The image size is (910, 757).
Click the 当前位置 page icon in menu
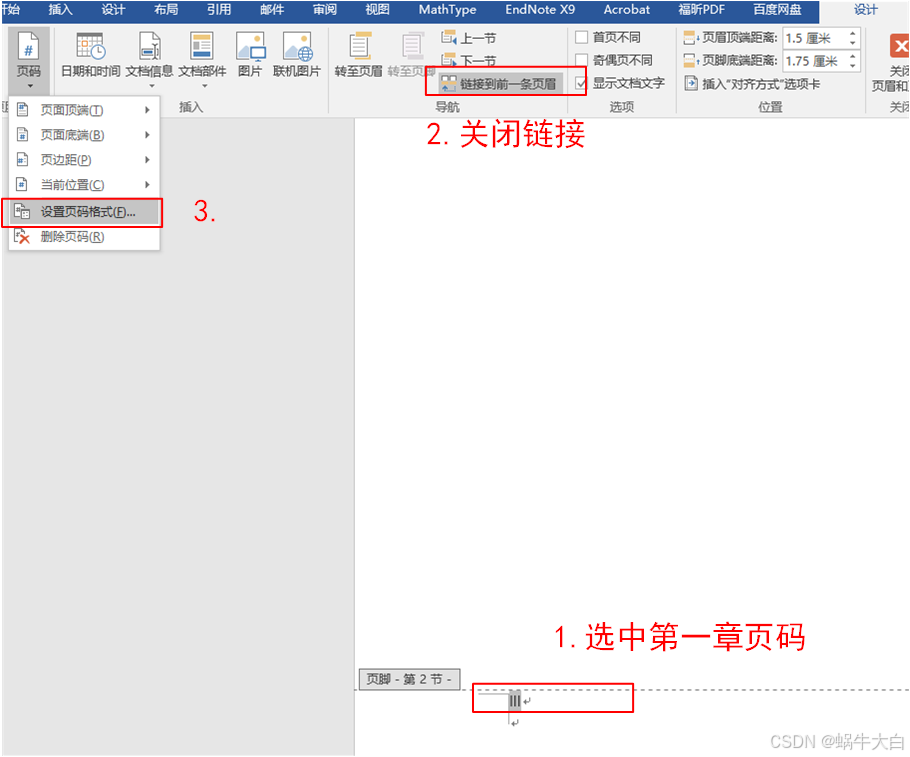point(22,185)
